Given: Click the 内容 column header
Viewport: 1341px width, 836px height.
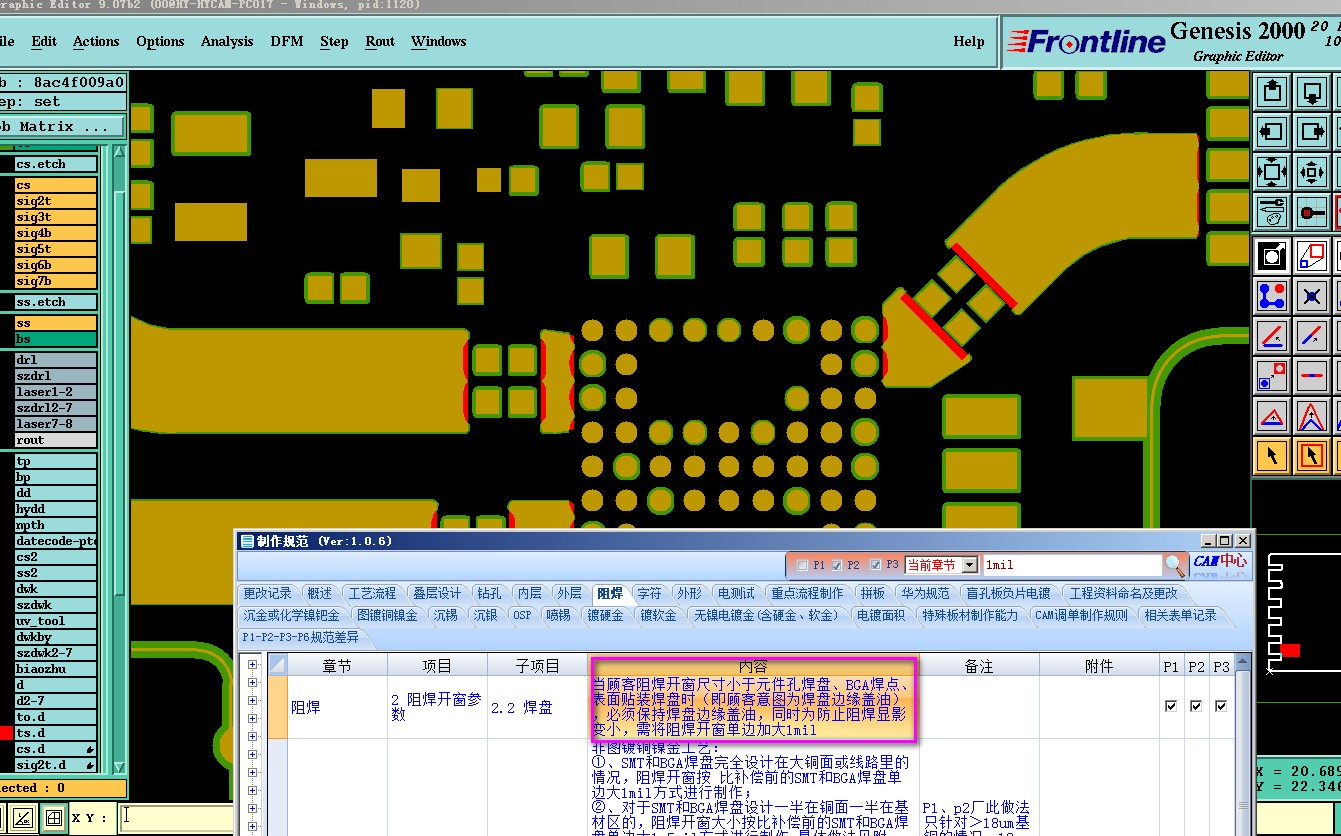Looking at the screenshot, I should pyautogui.click(x=753, y=666).
